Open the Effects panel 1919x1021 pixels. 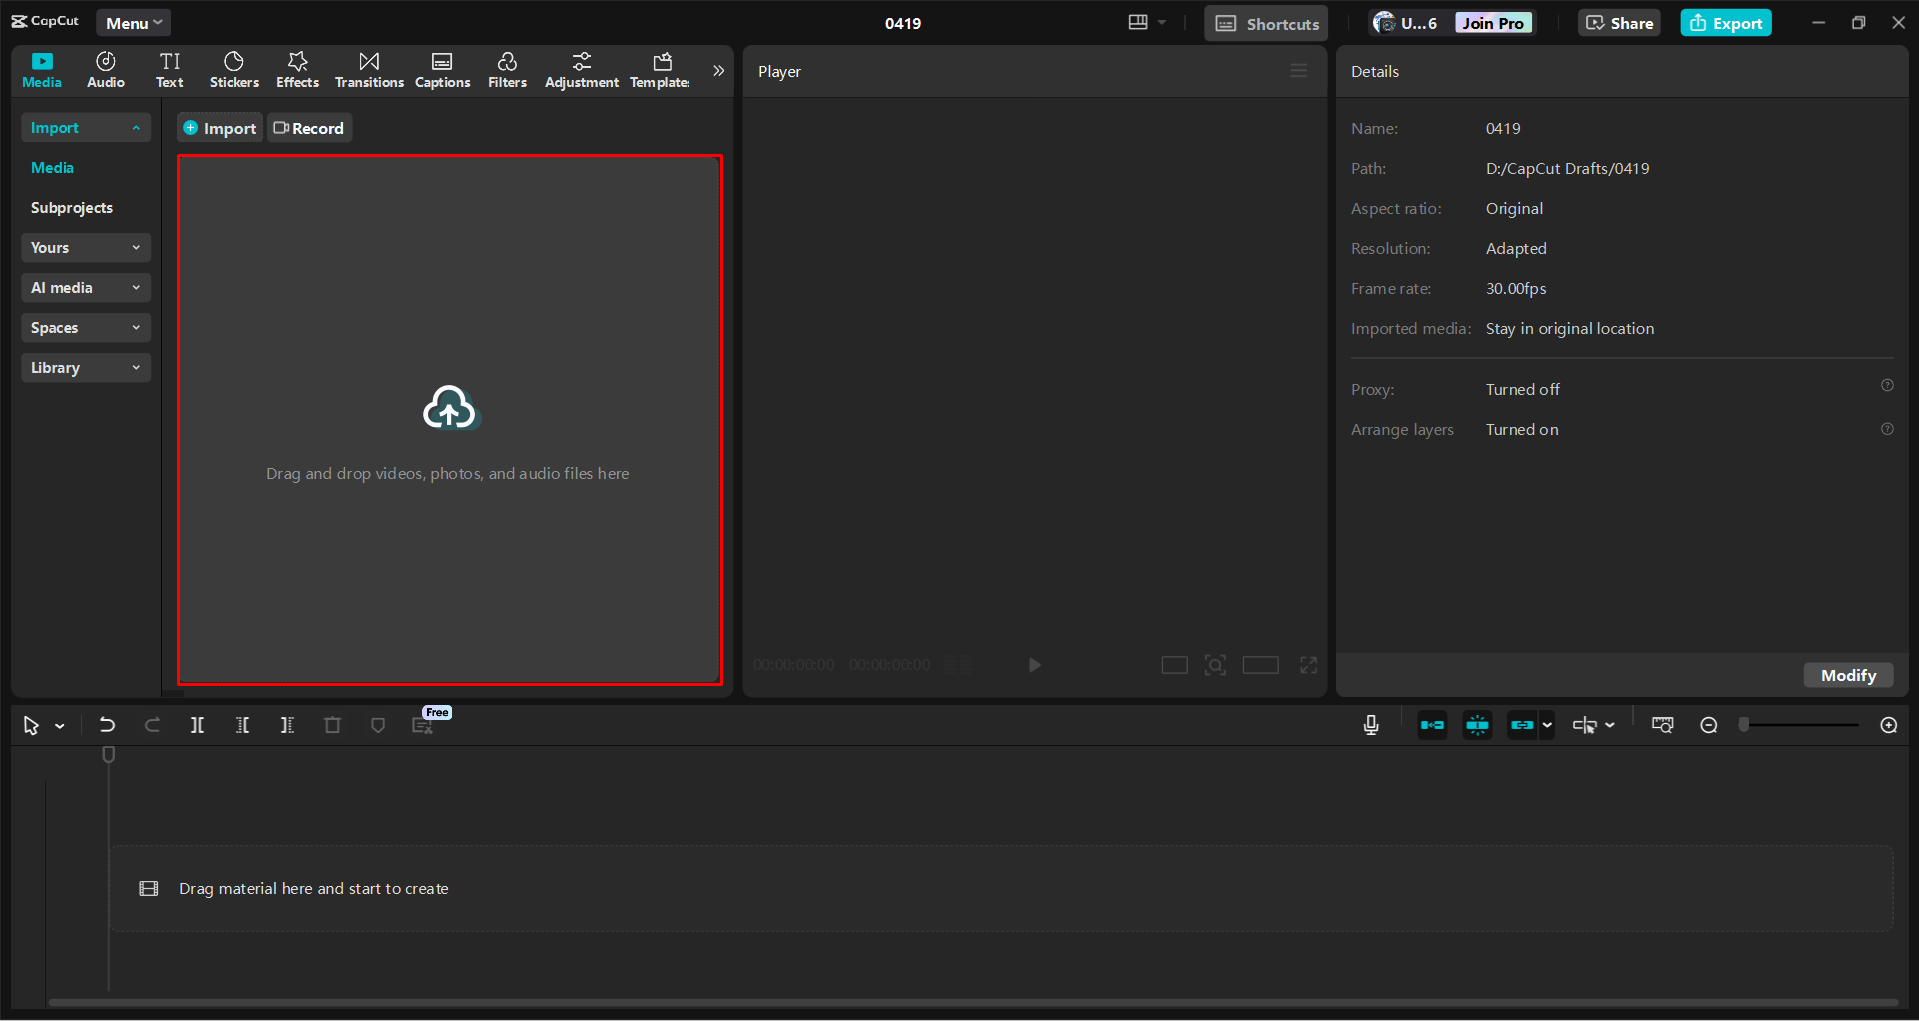coord(297,69)
